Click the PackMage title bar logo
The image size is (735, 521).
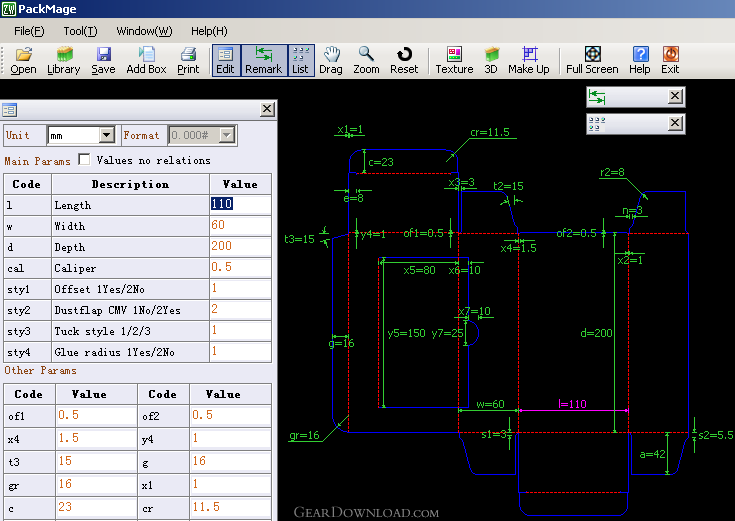coord(8,8)
